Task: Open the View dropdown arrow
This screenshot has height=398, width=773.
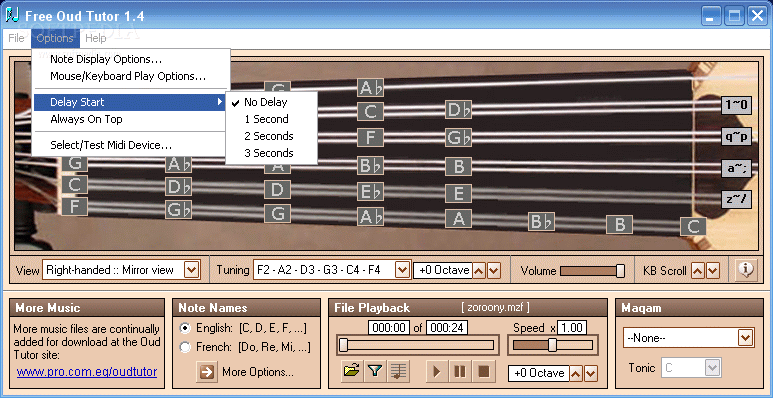Action: coord(191,270)
